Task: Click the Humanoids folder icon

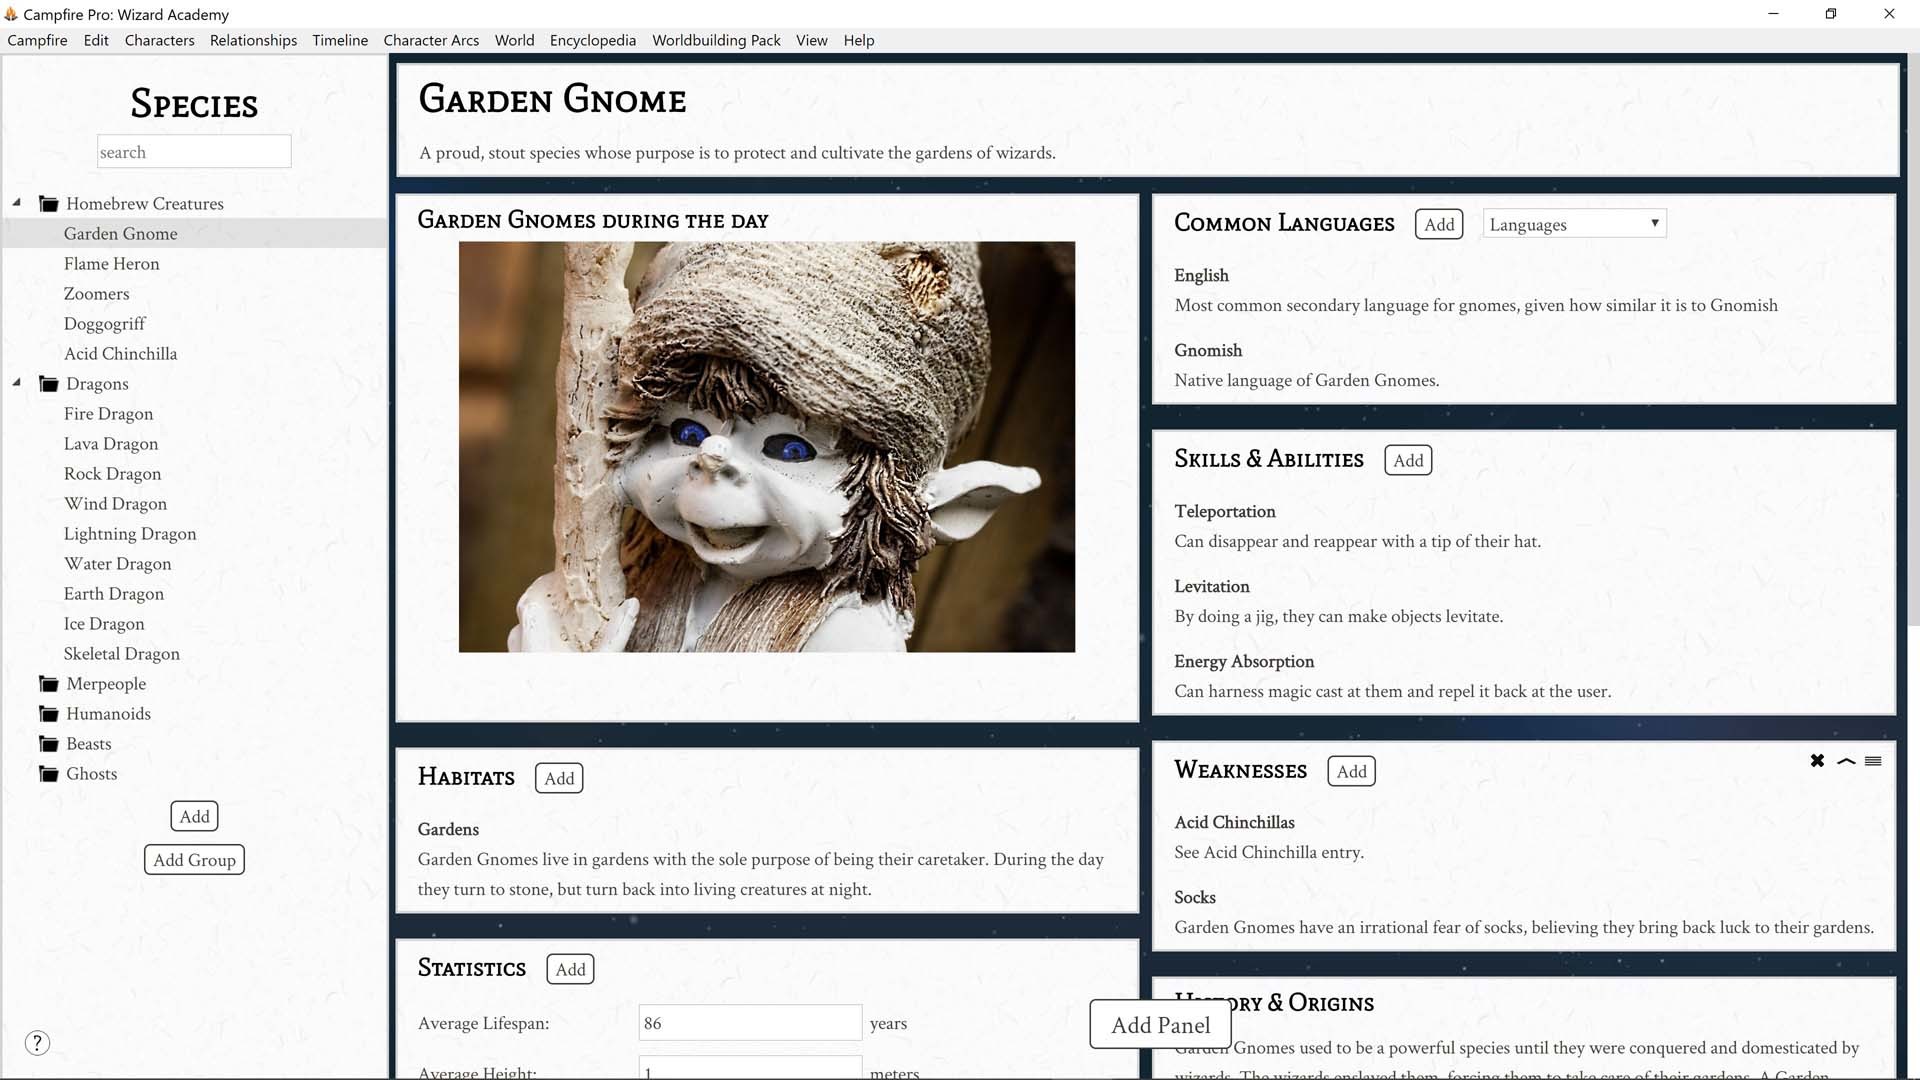Action: point(48,713)
